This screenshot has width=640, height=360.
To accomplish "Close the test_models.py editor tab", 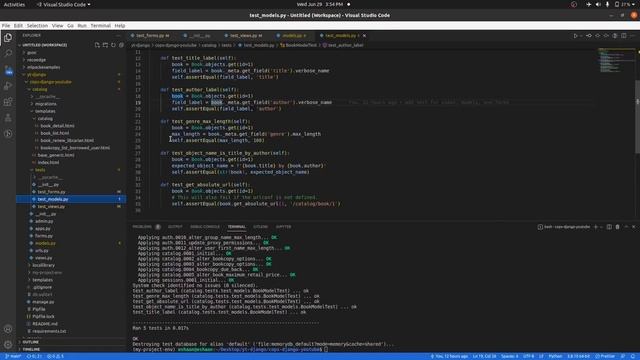I will point(364,36).
